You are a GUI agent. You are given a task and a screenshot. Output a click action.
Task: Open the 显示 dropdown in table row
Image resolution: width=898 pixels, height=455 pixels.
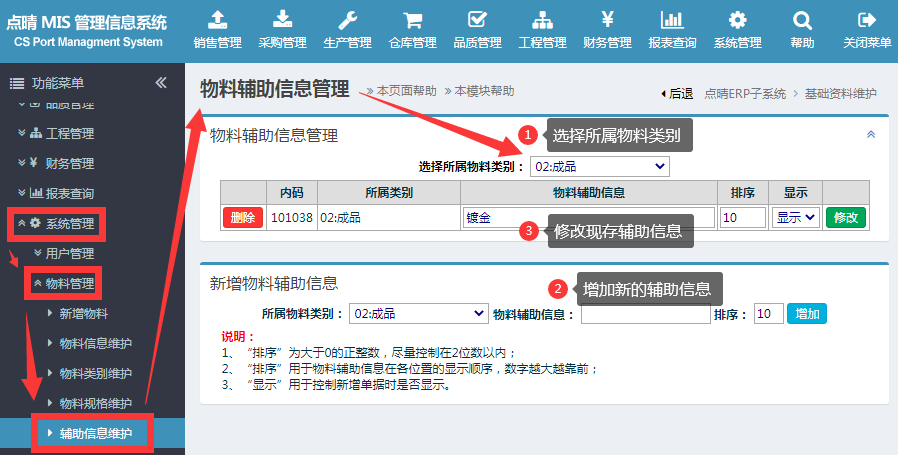[795, 217]
